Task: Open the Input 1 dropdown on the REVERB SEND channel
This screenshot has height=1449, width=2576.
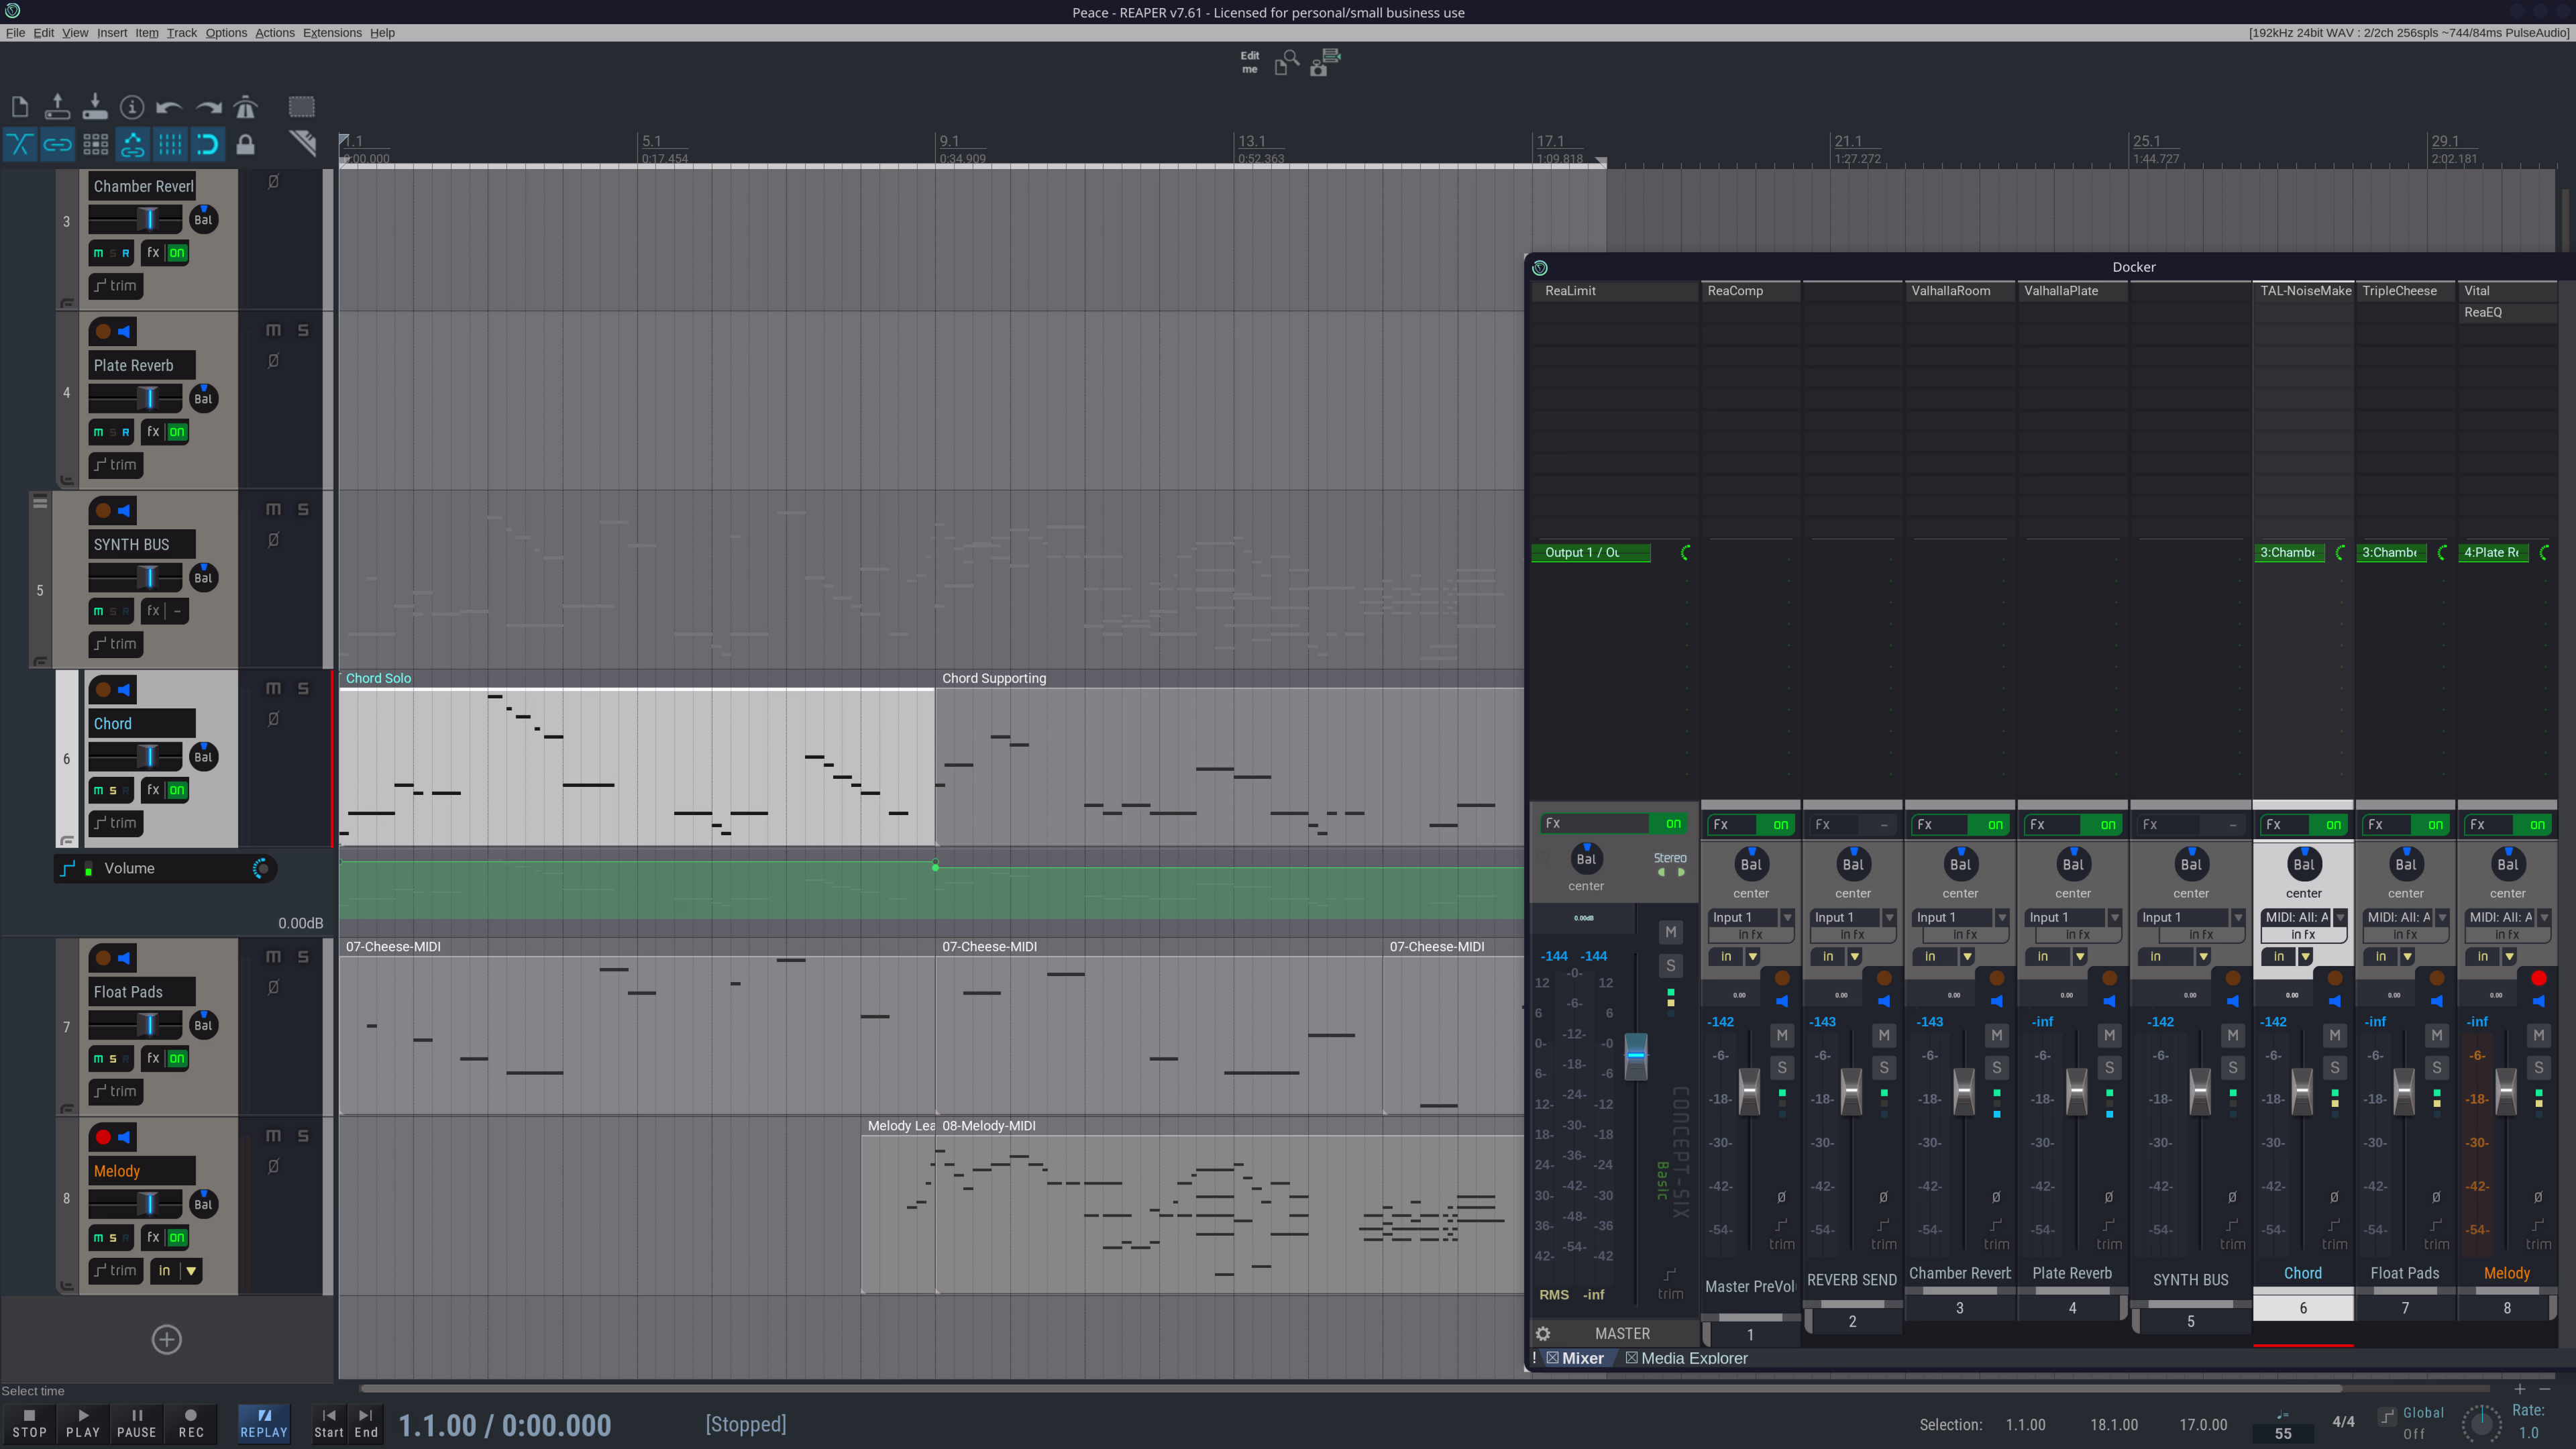Action: [1889, 917]
